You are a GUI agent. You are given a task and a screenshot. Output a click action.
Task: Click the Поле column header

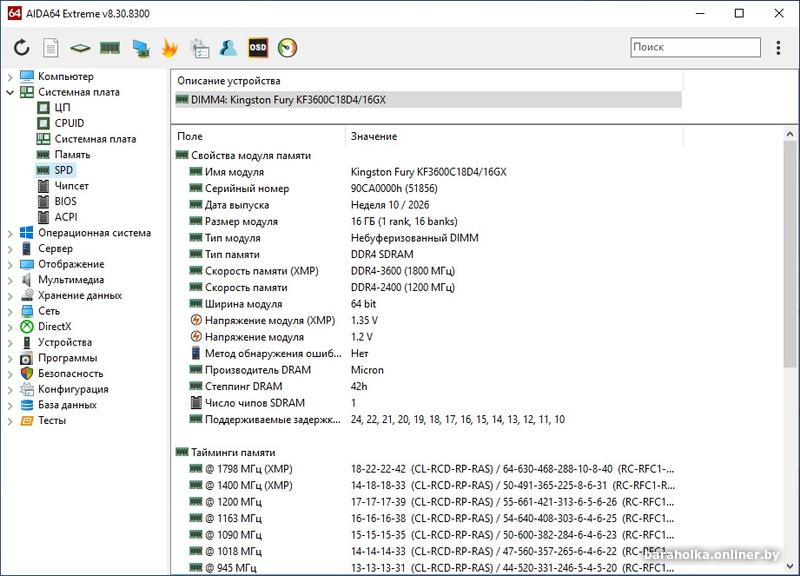[190, 136]
